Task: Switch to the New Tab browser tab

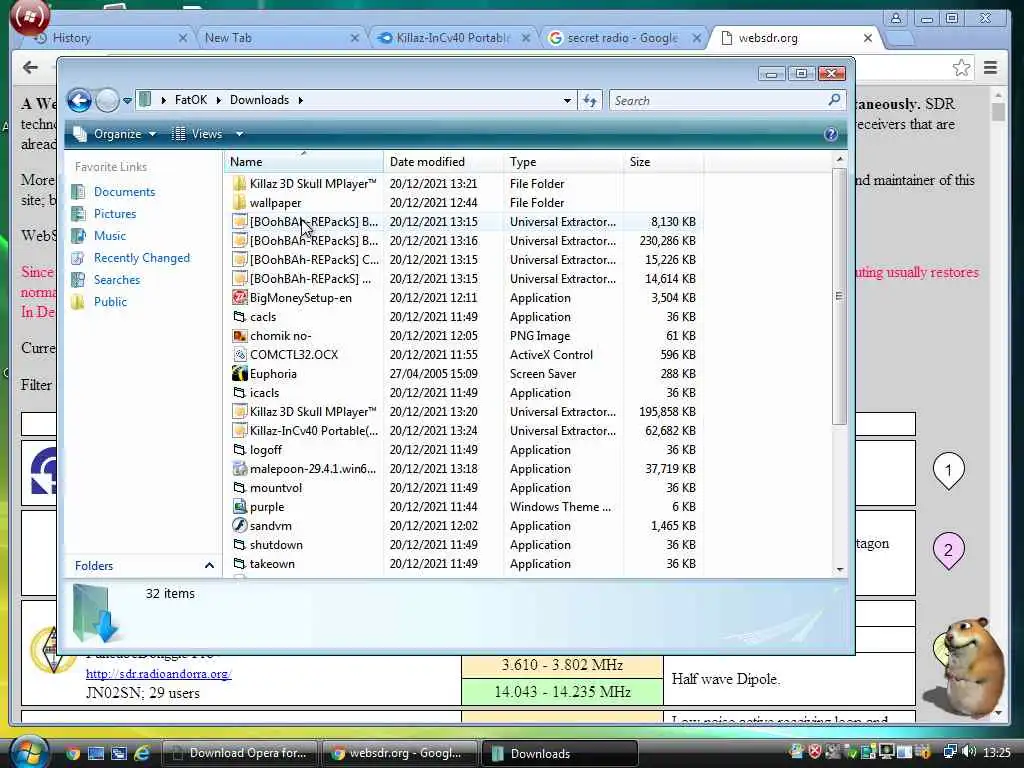Action: pyautogui.click(x=281, y=38)
